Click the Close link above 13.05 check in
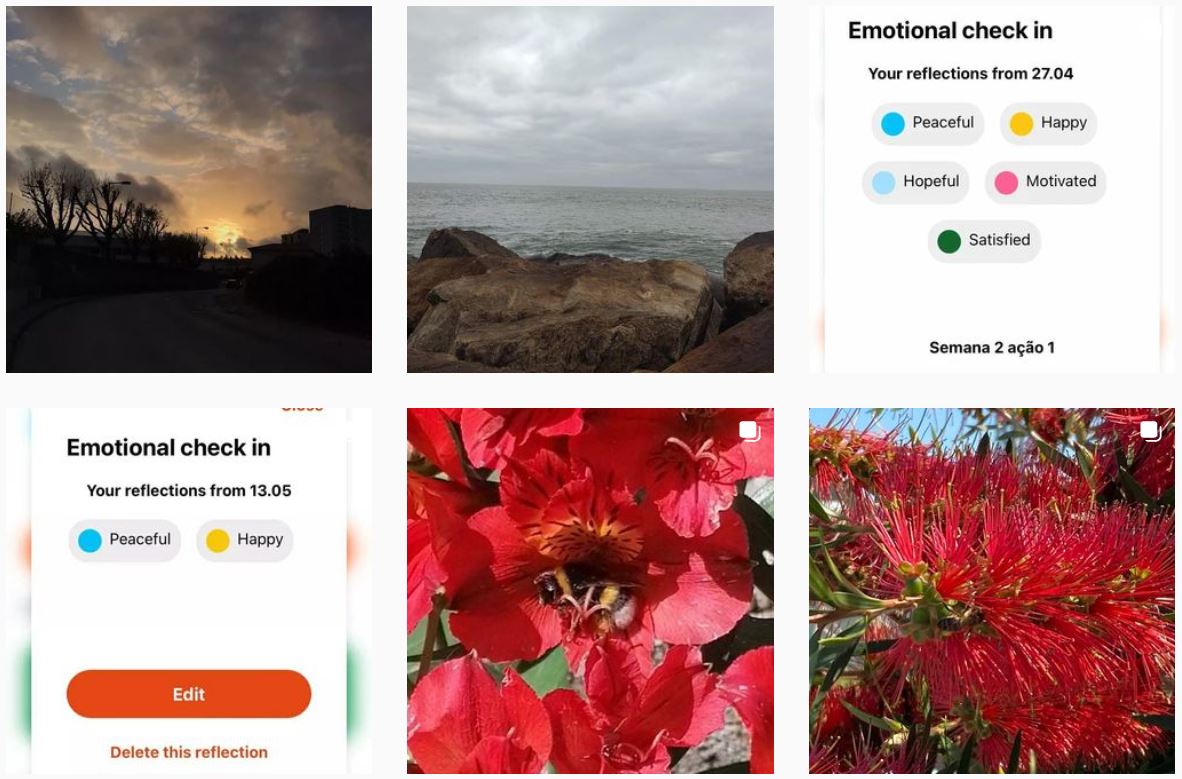 pos(302,409)
